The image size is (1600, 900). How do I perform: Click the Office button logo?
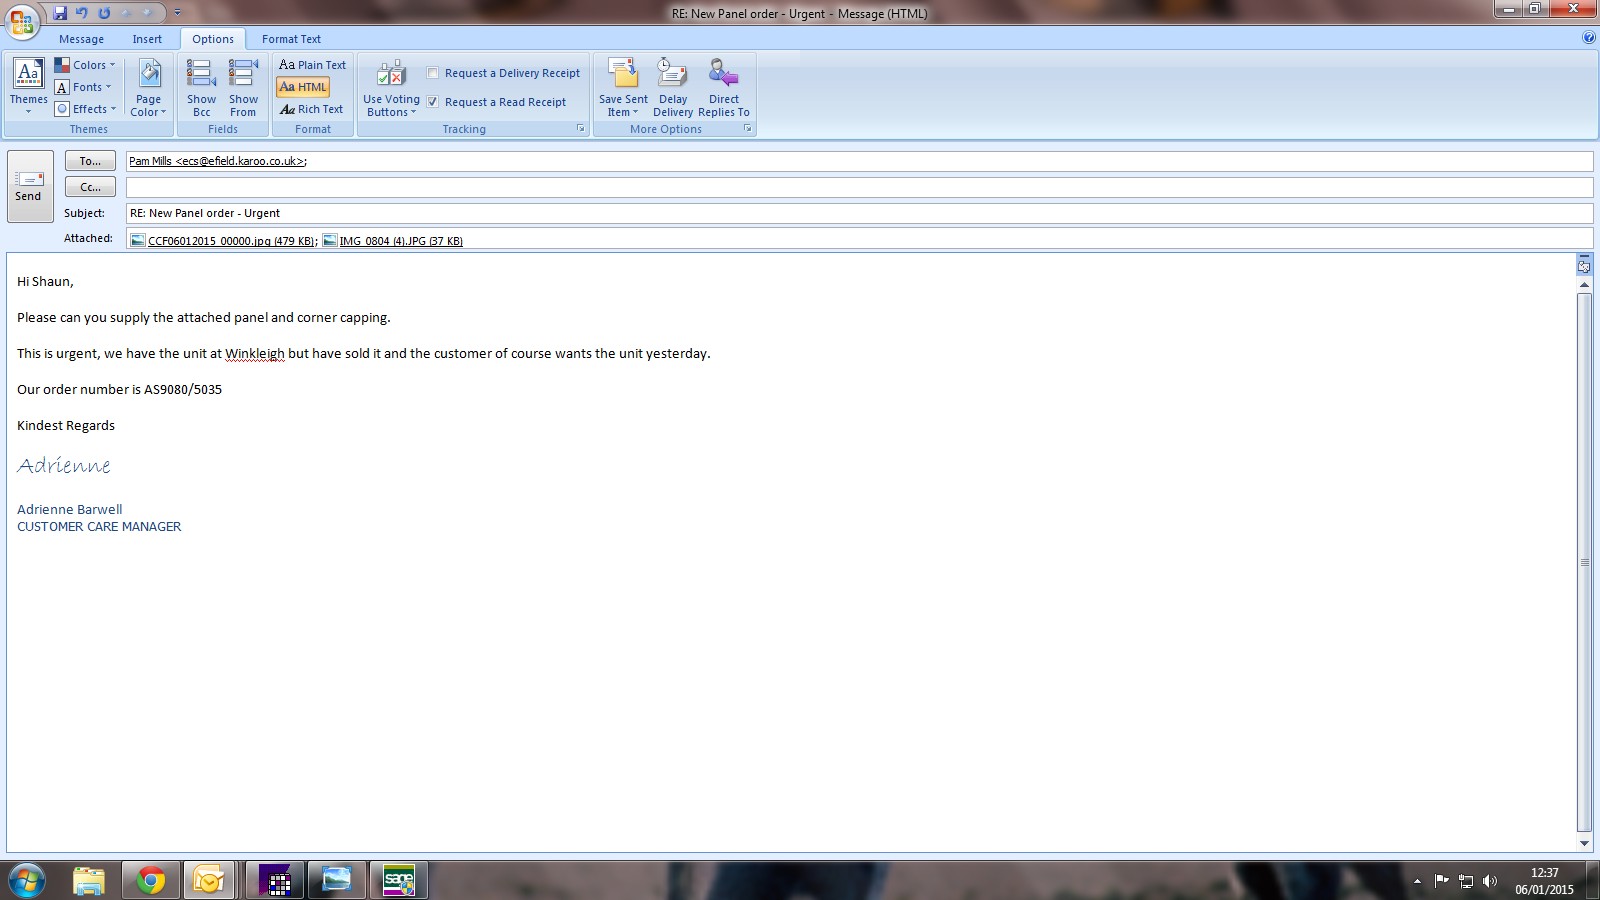point(21,20)
